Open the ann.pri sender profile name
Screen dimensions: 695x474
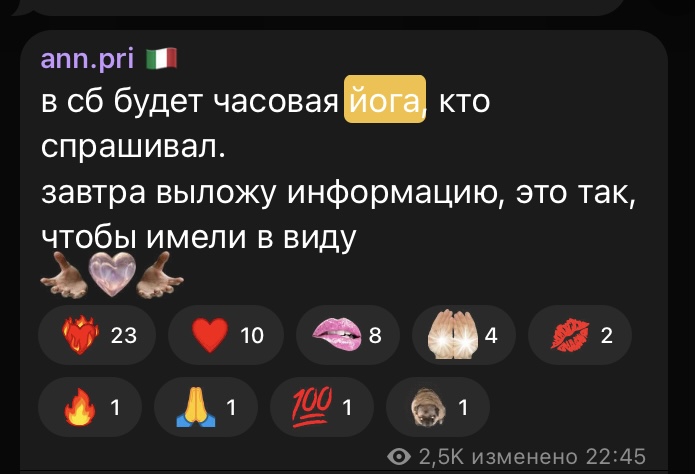click(87, 58)
